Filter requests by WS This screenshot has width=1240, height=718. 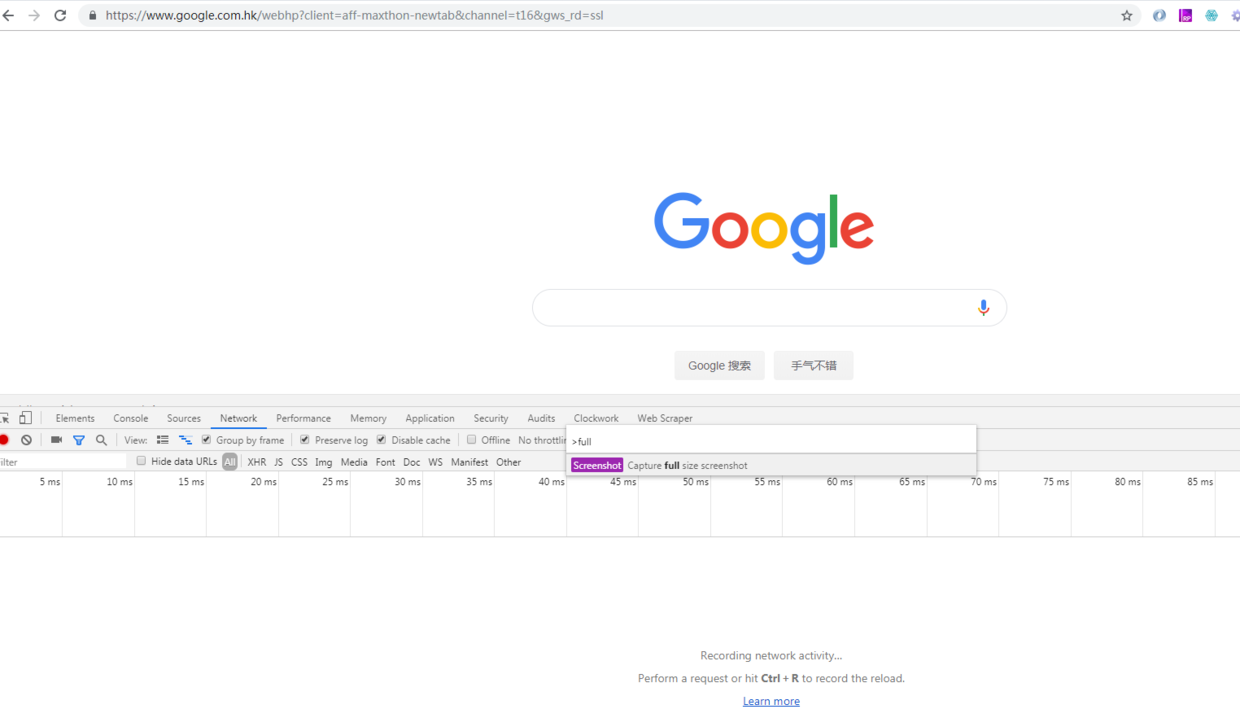coord(435,462)
